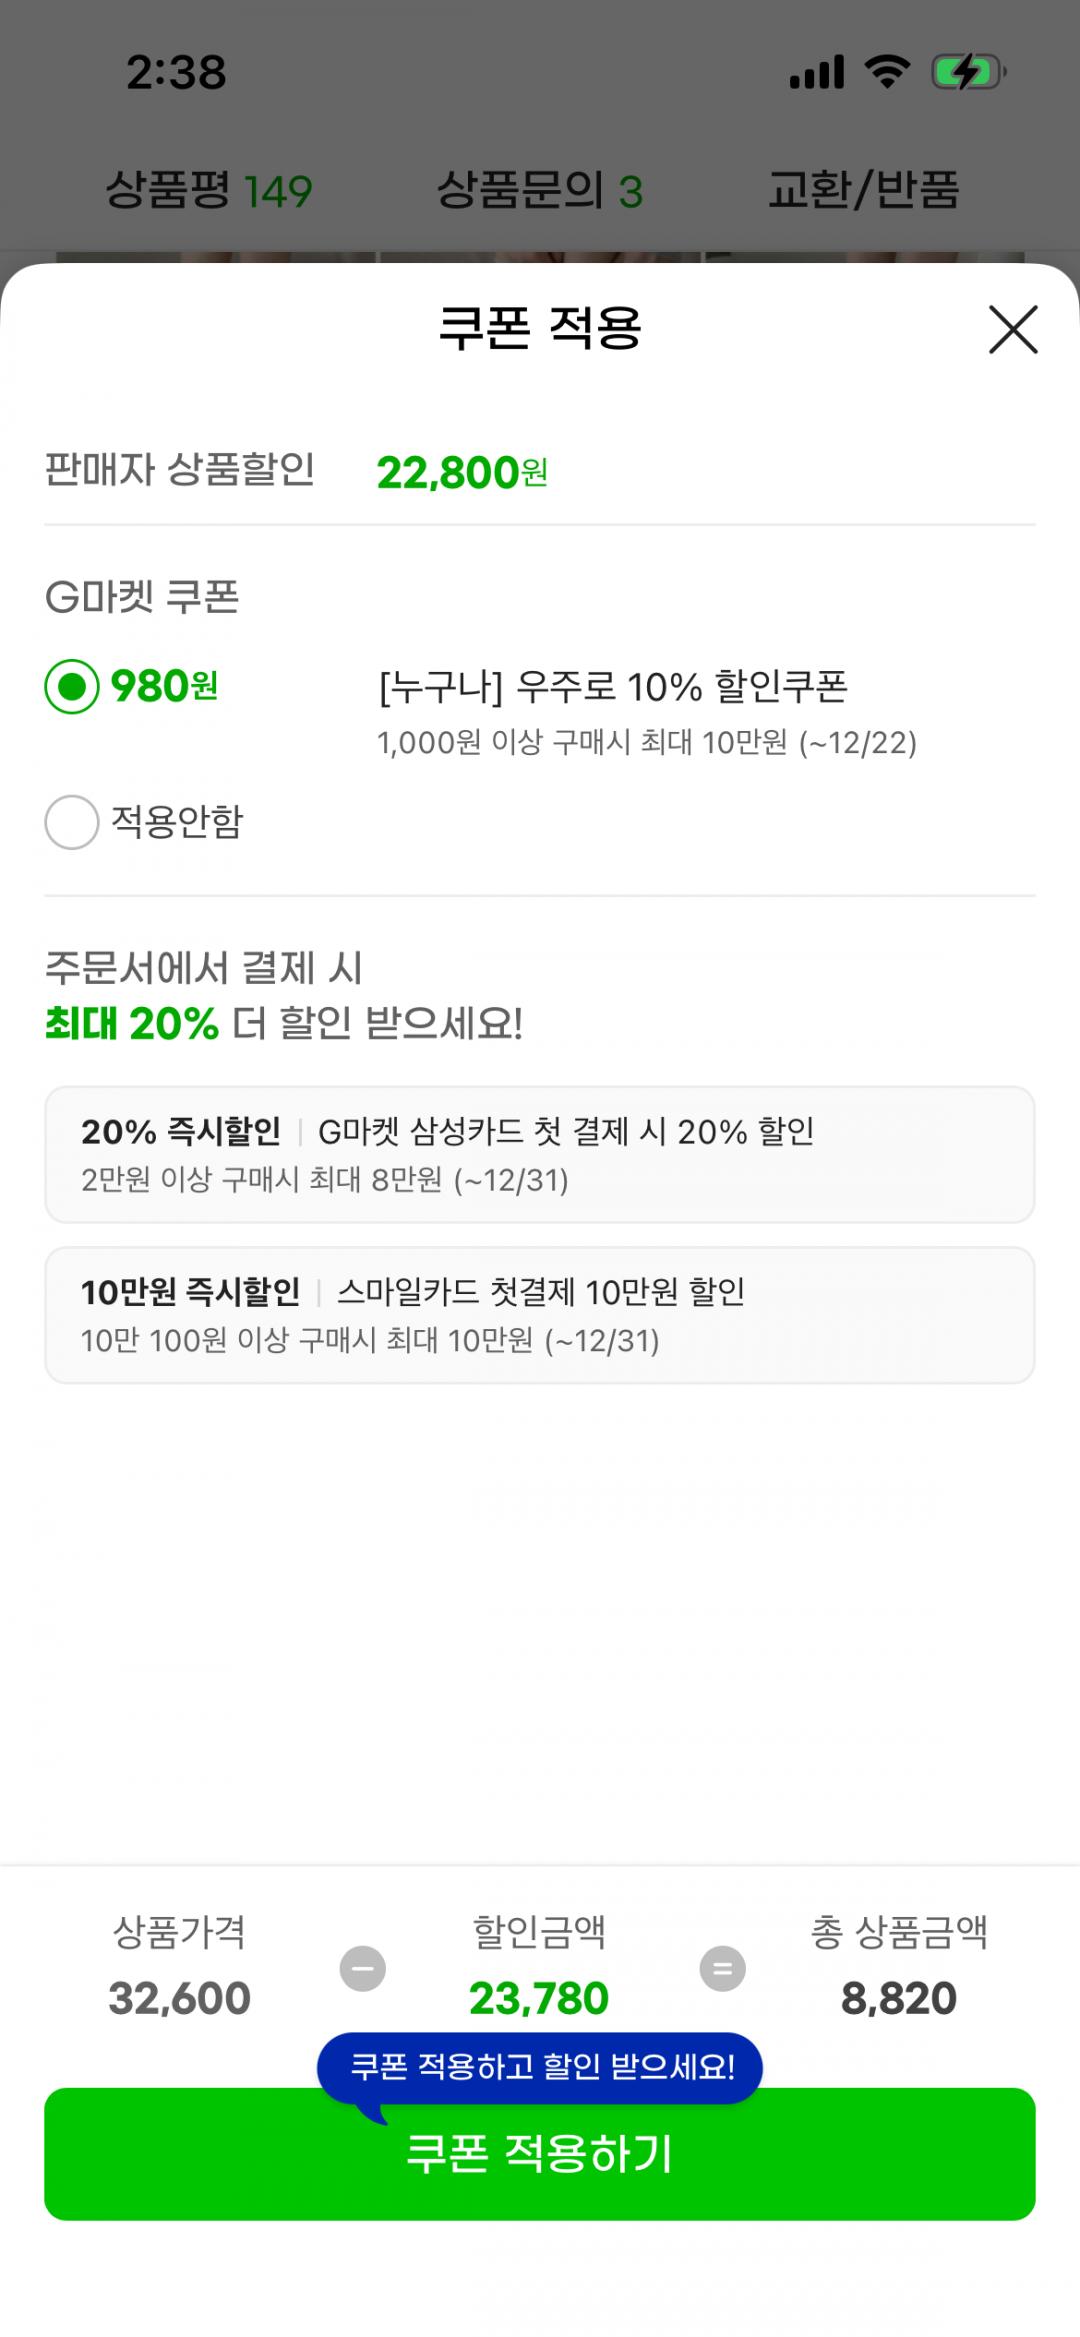Tap the 8,820 총 상품금액 total
This screenshot has width=1080, height=2337.
tap(899, 1998)
